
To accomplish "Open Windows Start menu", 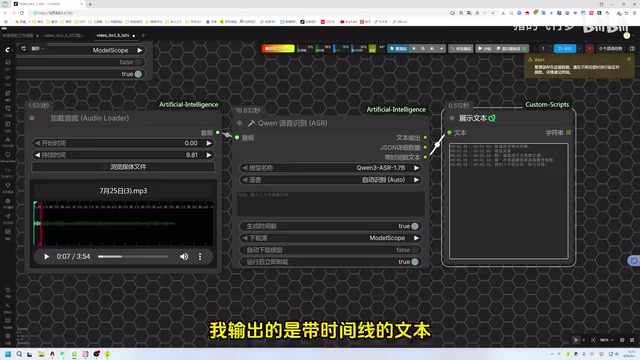I will click(x=8, y=354).
